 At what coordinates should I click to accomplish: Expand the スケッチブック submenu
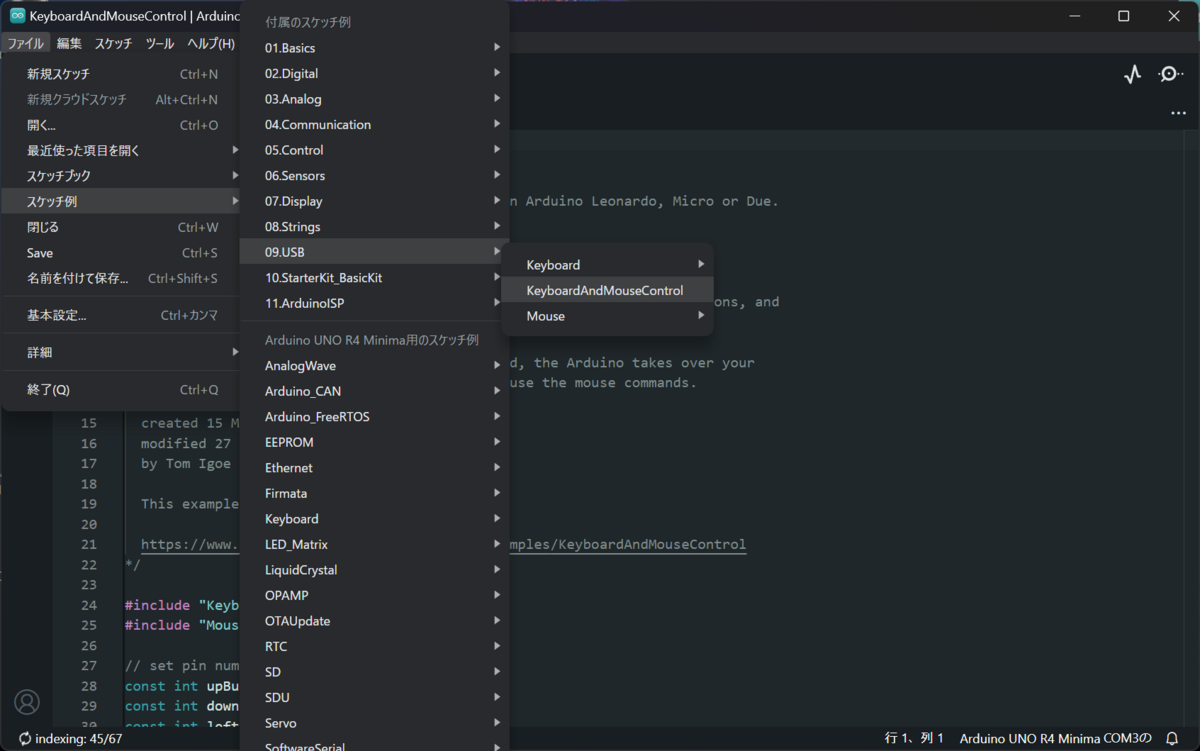[122, 176]
